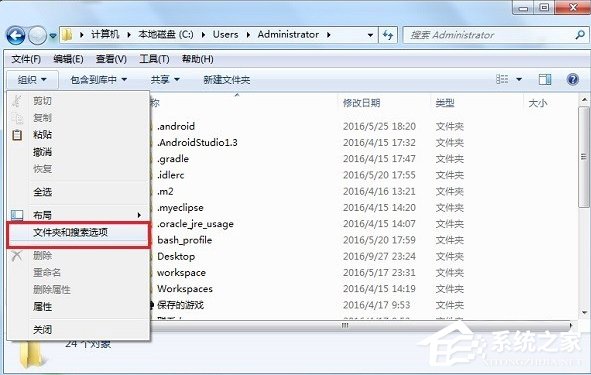Screen dimensions: 591x375
Task: Select the Administrator breadcrumb segment
Action: [x=288, y=35]
